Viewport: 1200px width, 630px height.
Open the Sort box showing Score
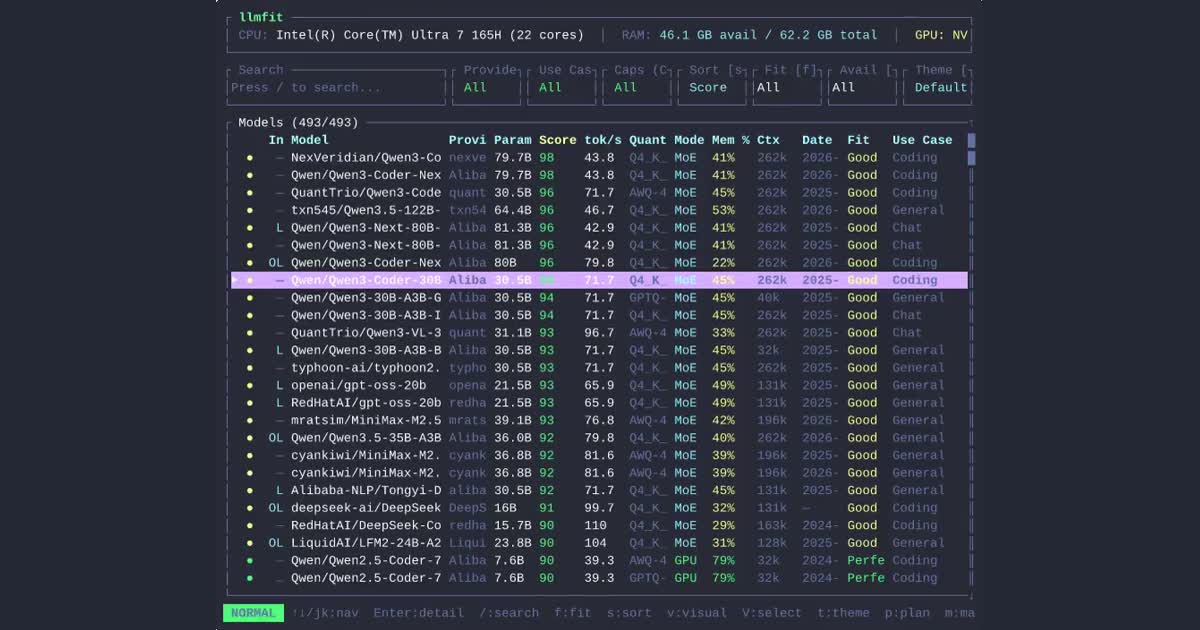click(x=712, y=87)
